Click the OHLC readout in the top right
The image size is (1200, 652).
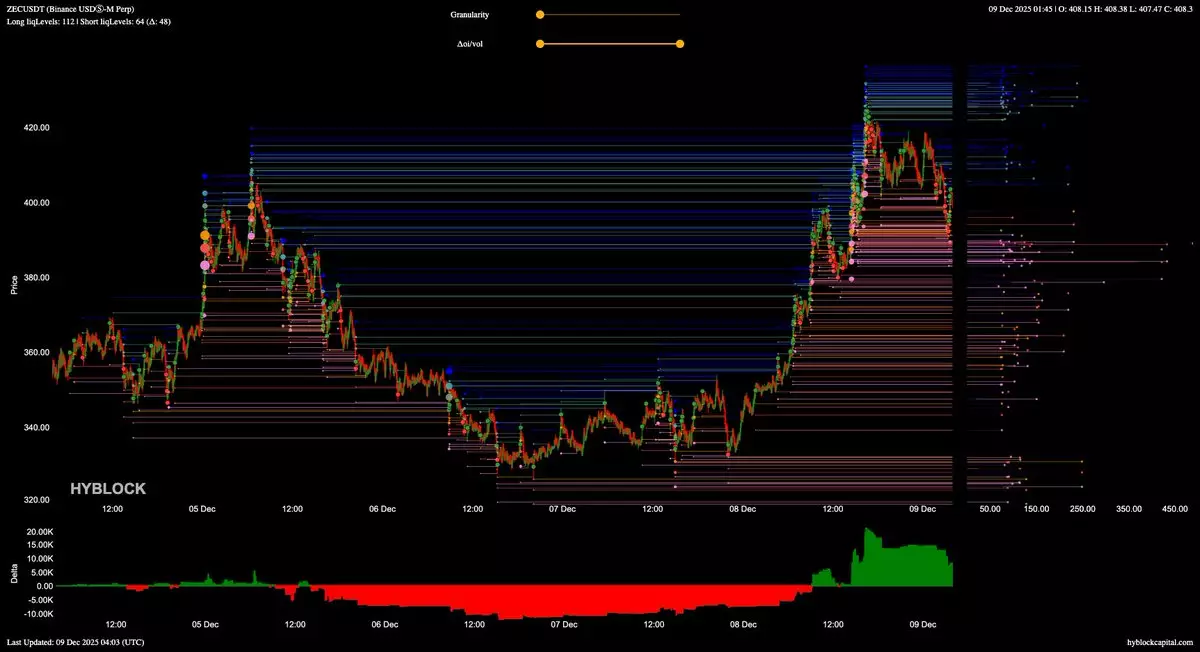(x=1099, y=9)
